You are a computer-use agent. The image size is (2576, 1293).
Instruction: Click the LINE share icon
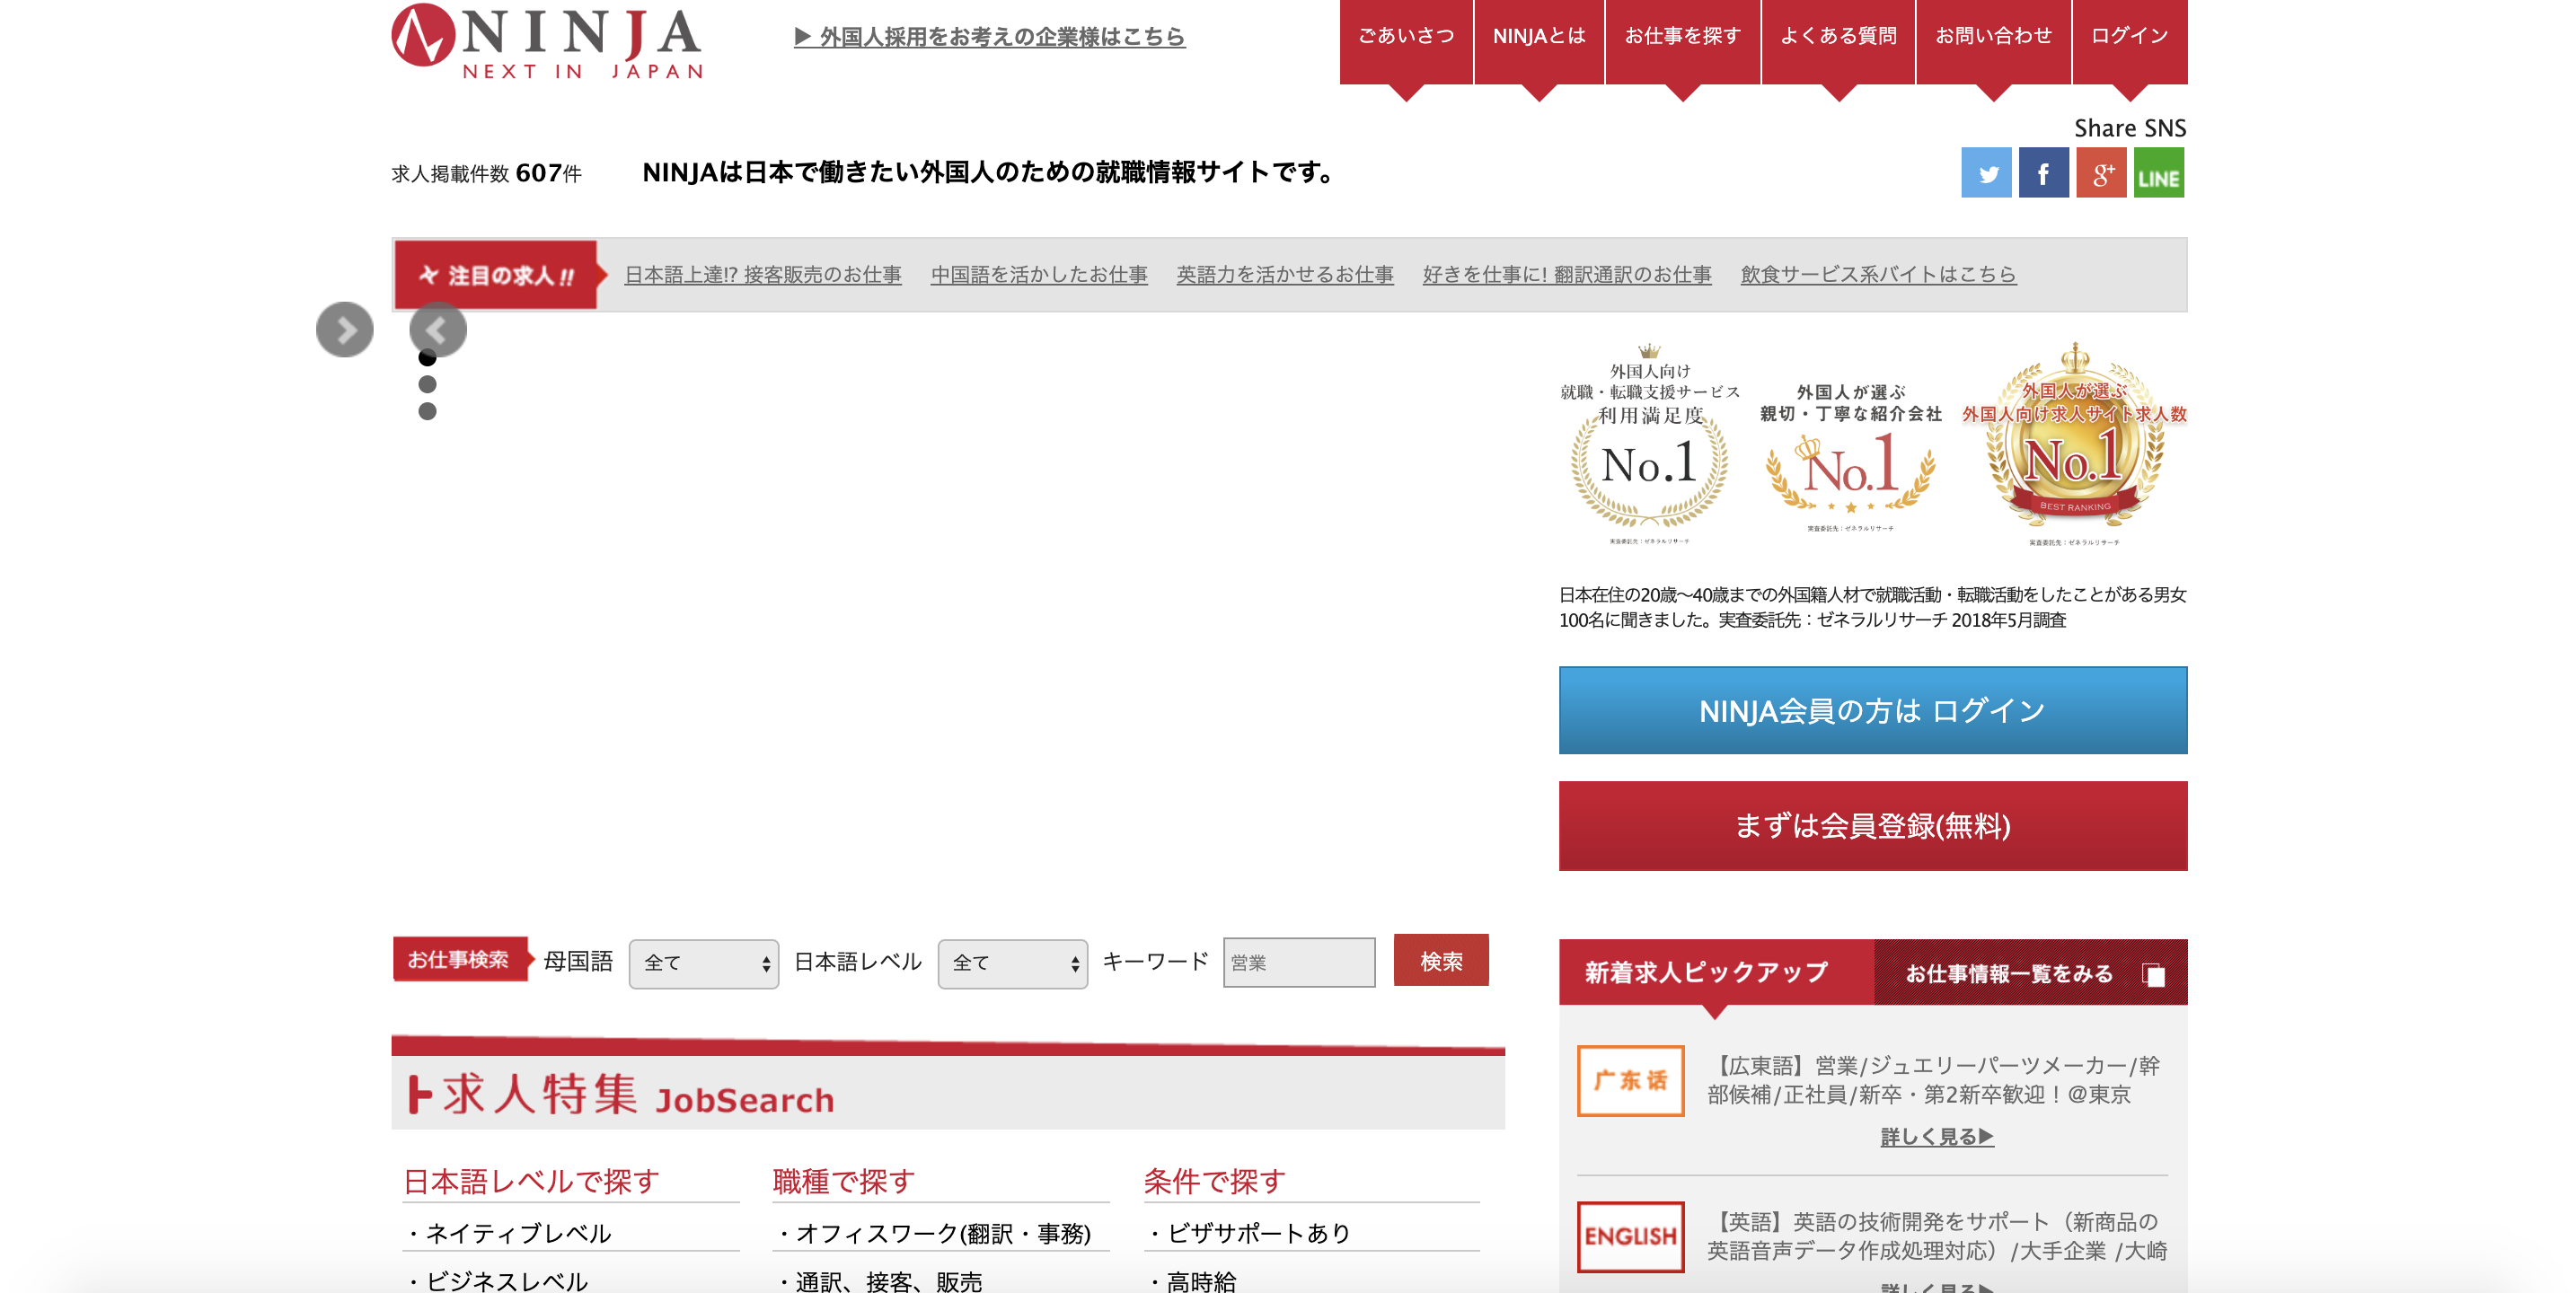coord(2158,173)
